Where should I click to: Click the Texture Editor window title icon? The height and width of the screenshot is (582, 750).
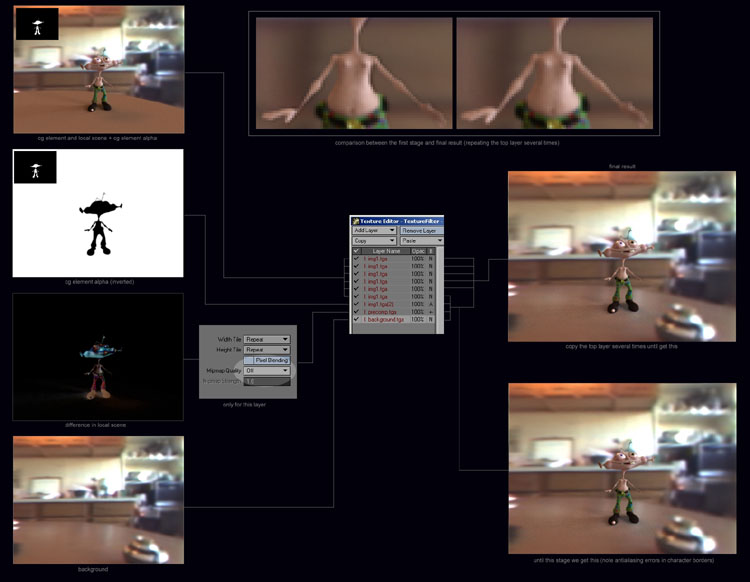[x=355, y=221]
